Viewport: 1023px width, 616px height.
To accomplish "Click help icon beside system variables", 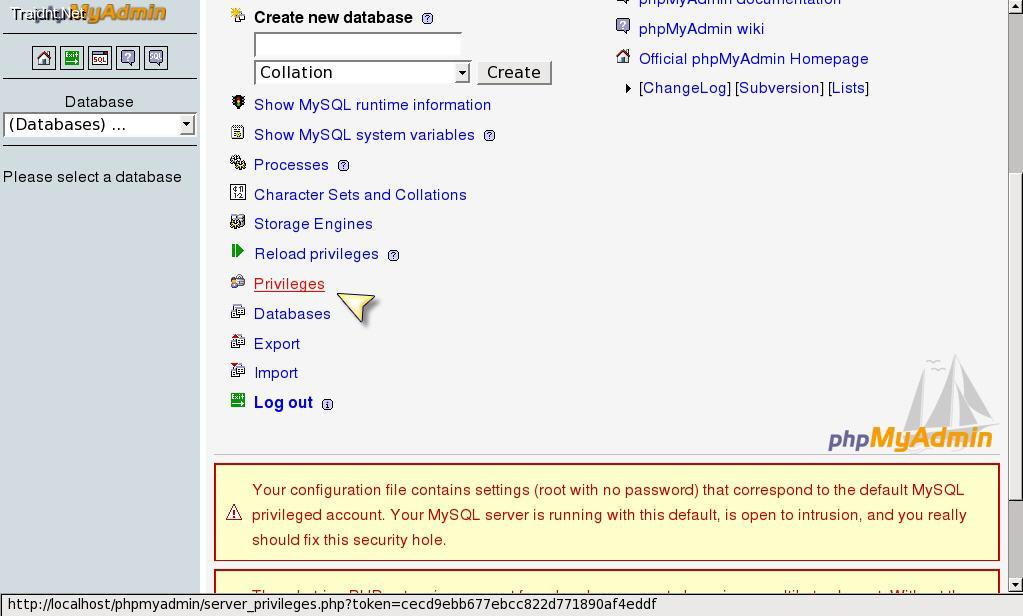I will [x=489, y=135].
